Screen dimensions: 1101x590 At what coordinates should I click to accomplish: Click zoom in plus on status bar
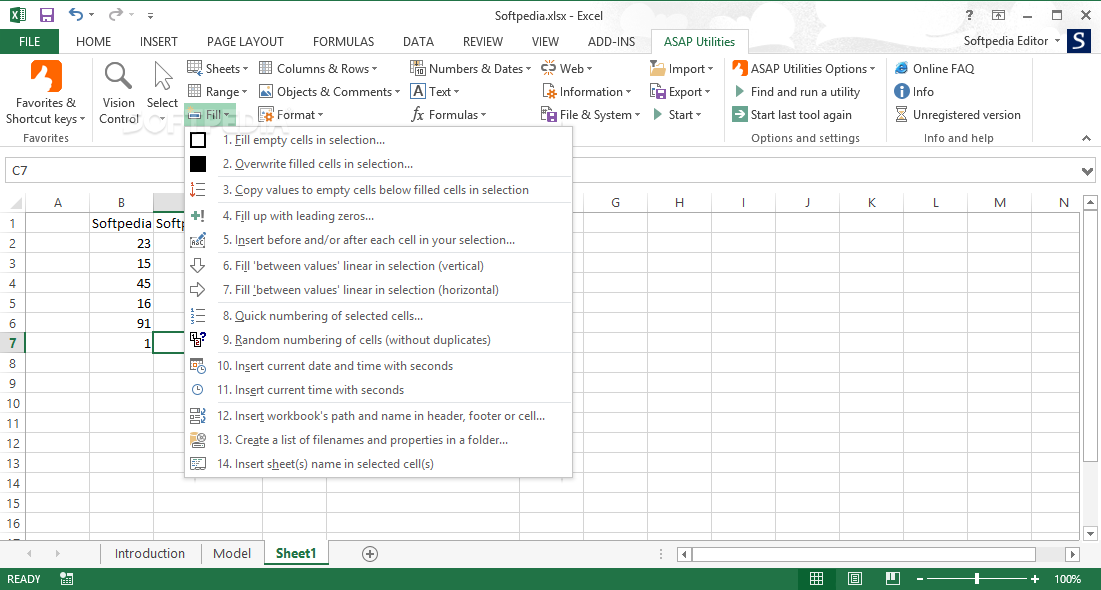click(1034, 579)
